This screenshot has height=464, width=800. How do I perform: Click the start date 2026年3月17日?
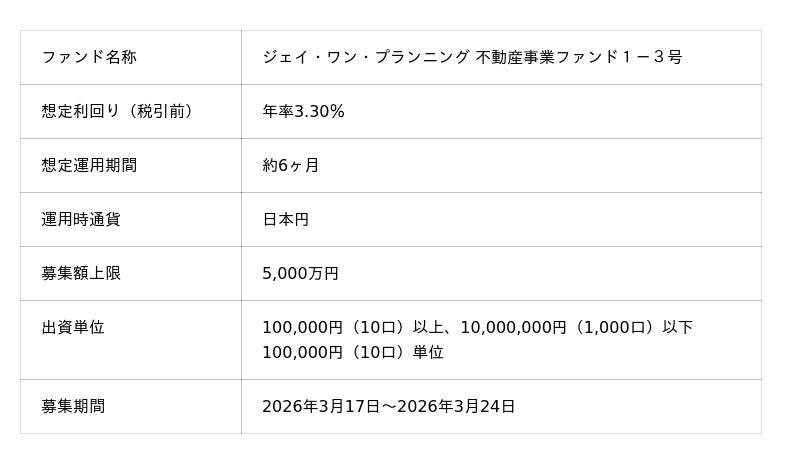[320, 406]
